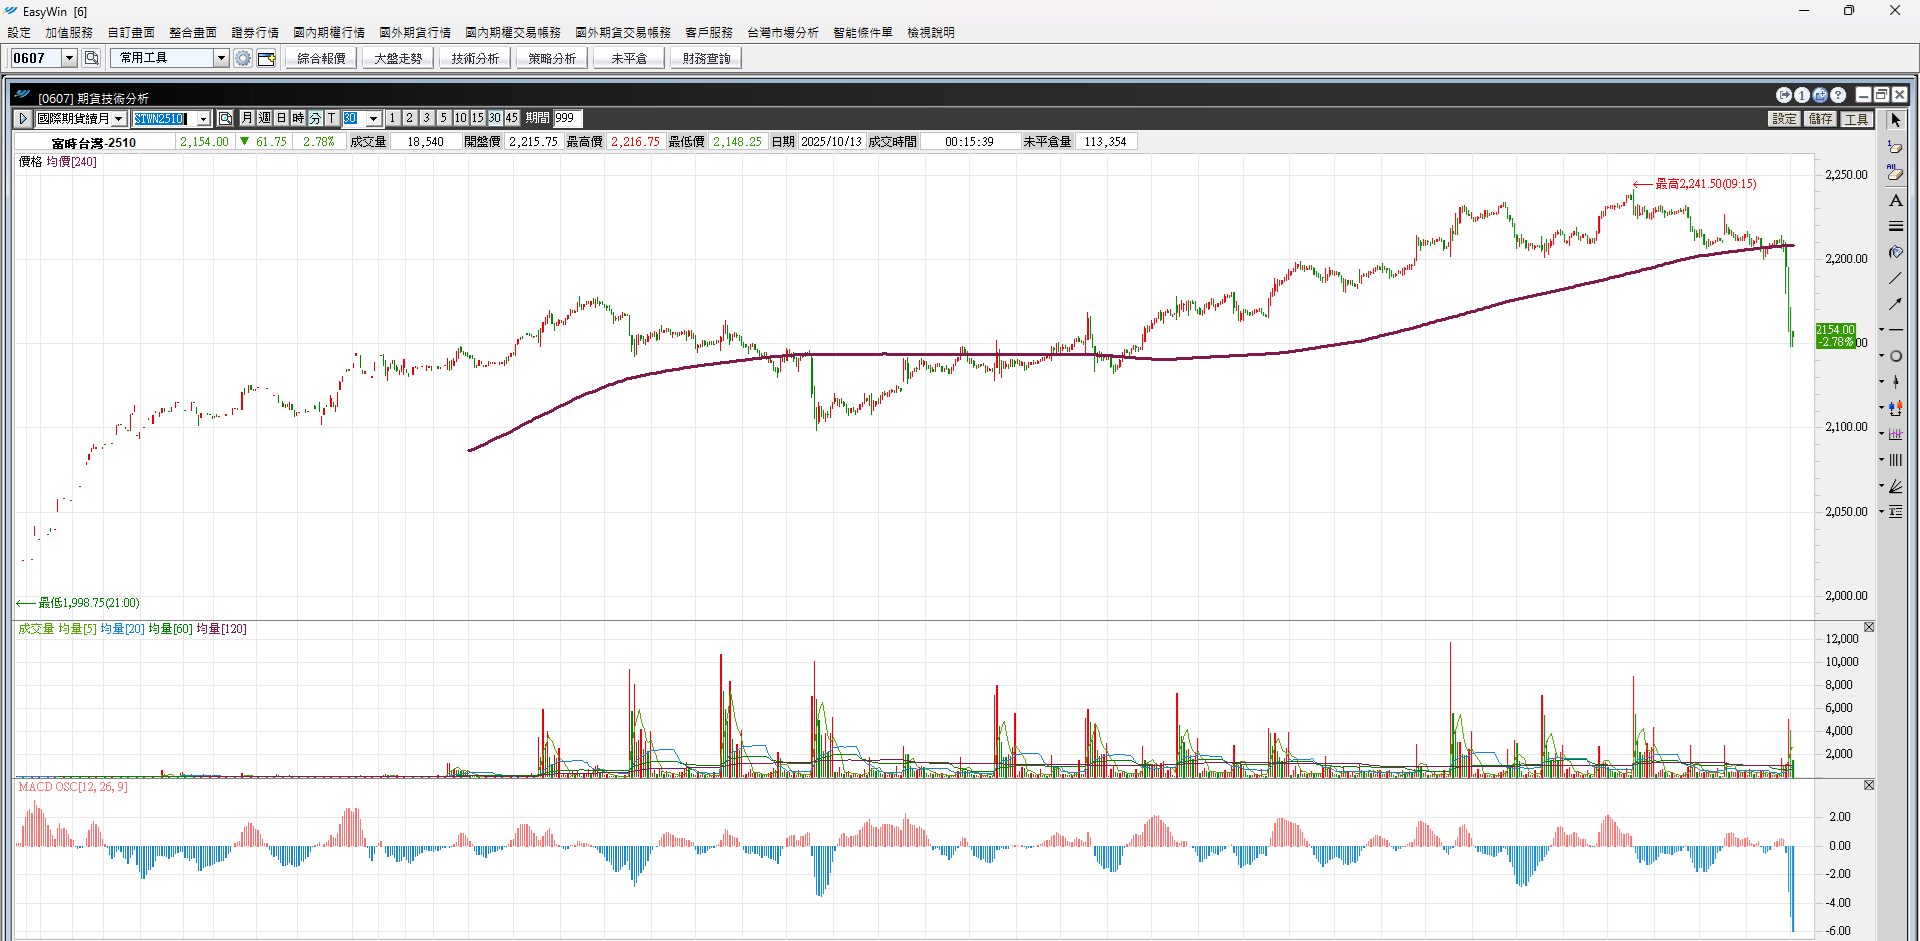This screenshot has height=941, width=1920.
Task: Click the question mark help icon
Action: 1838,95
